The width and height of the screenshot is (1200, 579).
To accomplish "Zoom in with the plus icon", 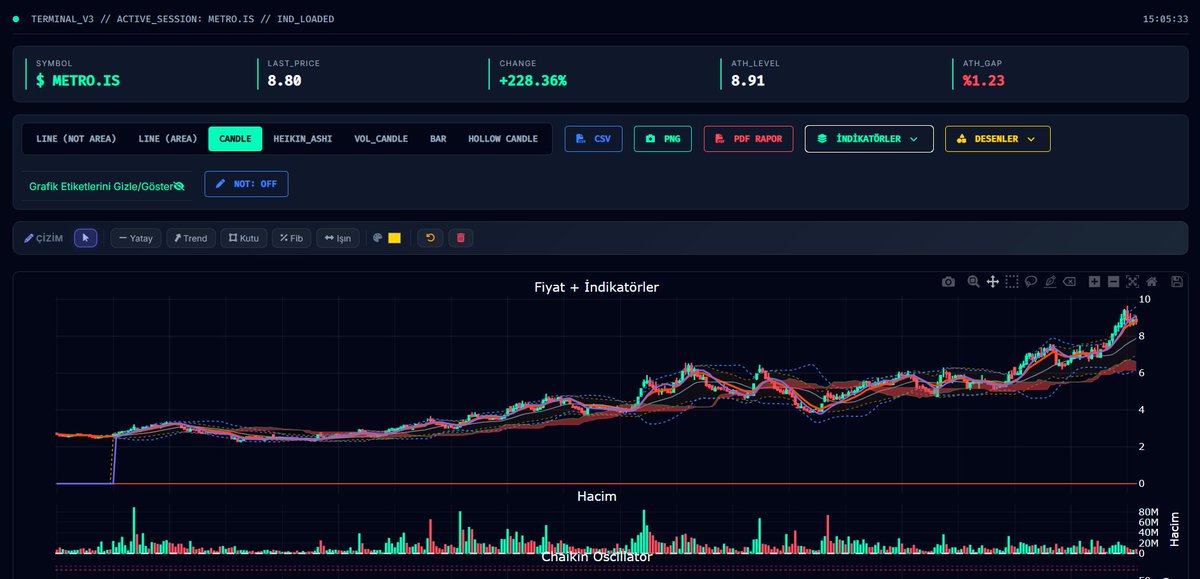I will (x=1095, y=282).
